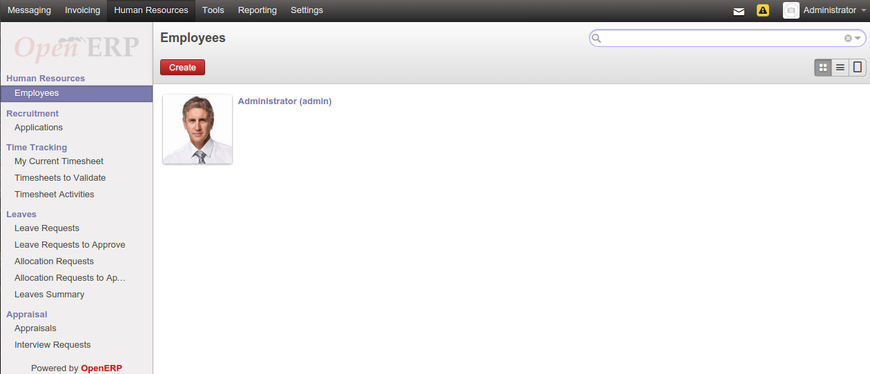The height and width of the screenshot is (374, 870).
Task: Open the Reporting top menu
Action: 257,11
